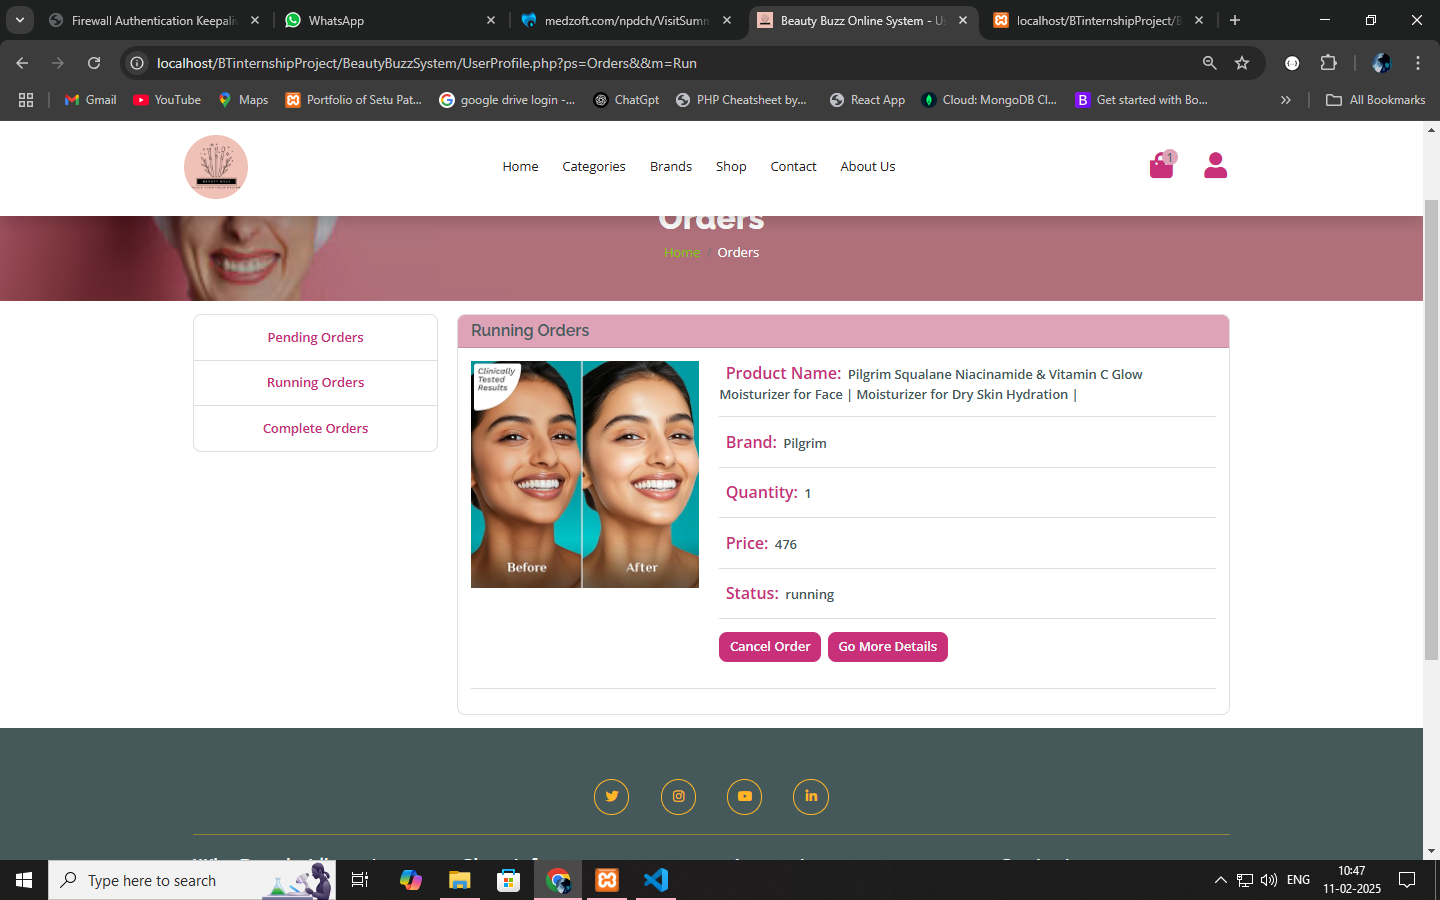Open Contact in the navigation menu

pyautogui.click(x=793, y=167)
